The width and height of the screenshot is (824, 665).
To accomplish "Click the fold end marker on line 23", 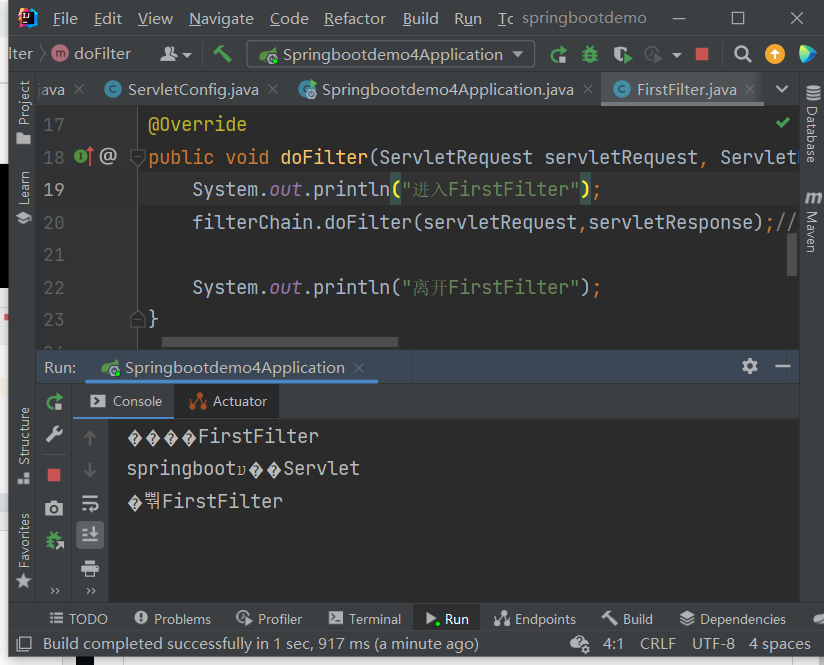I will [137, 319].
